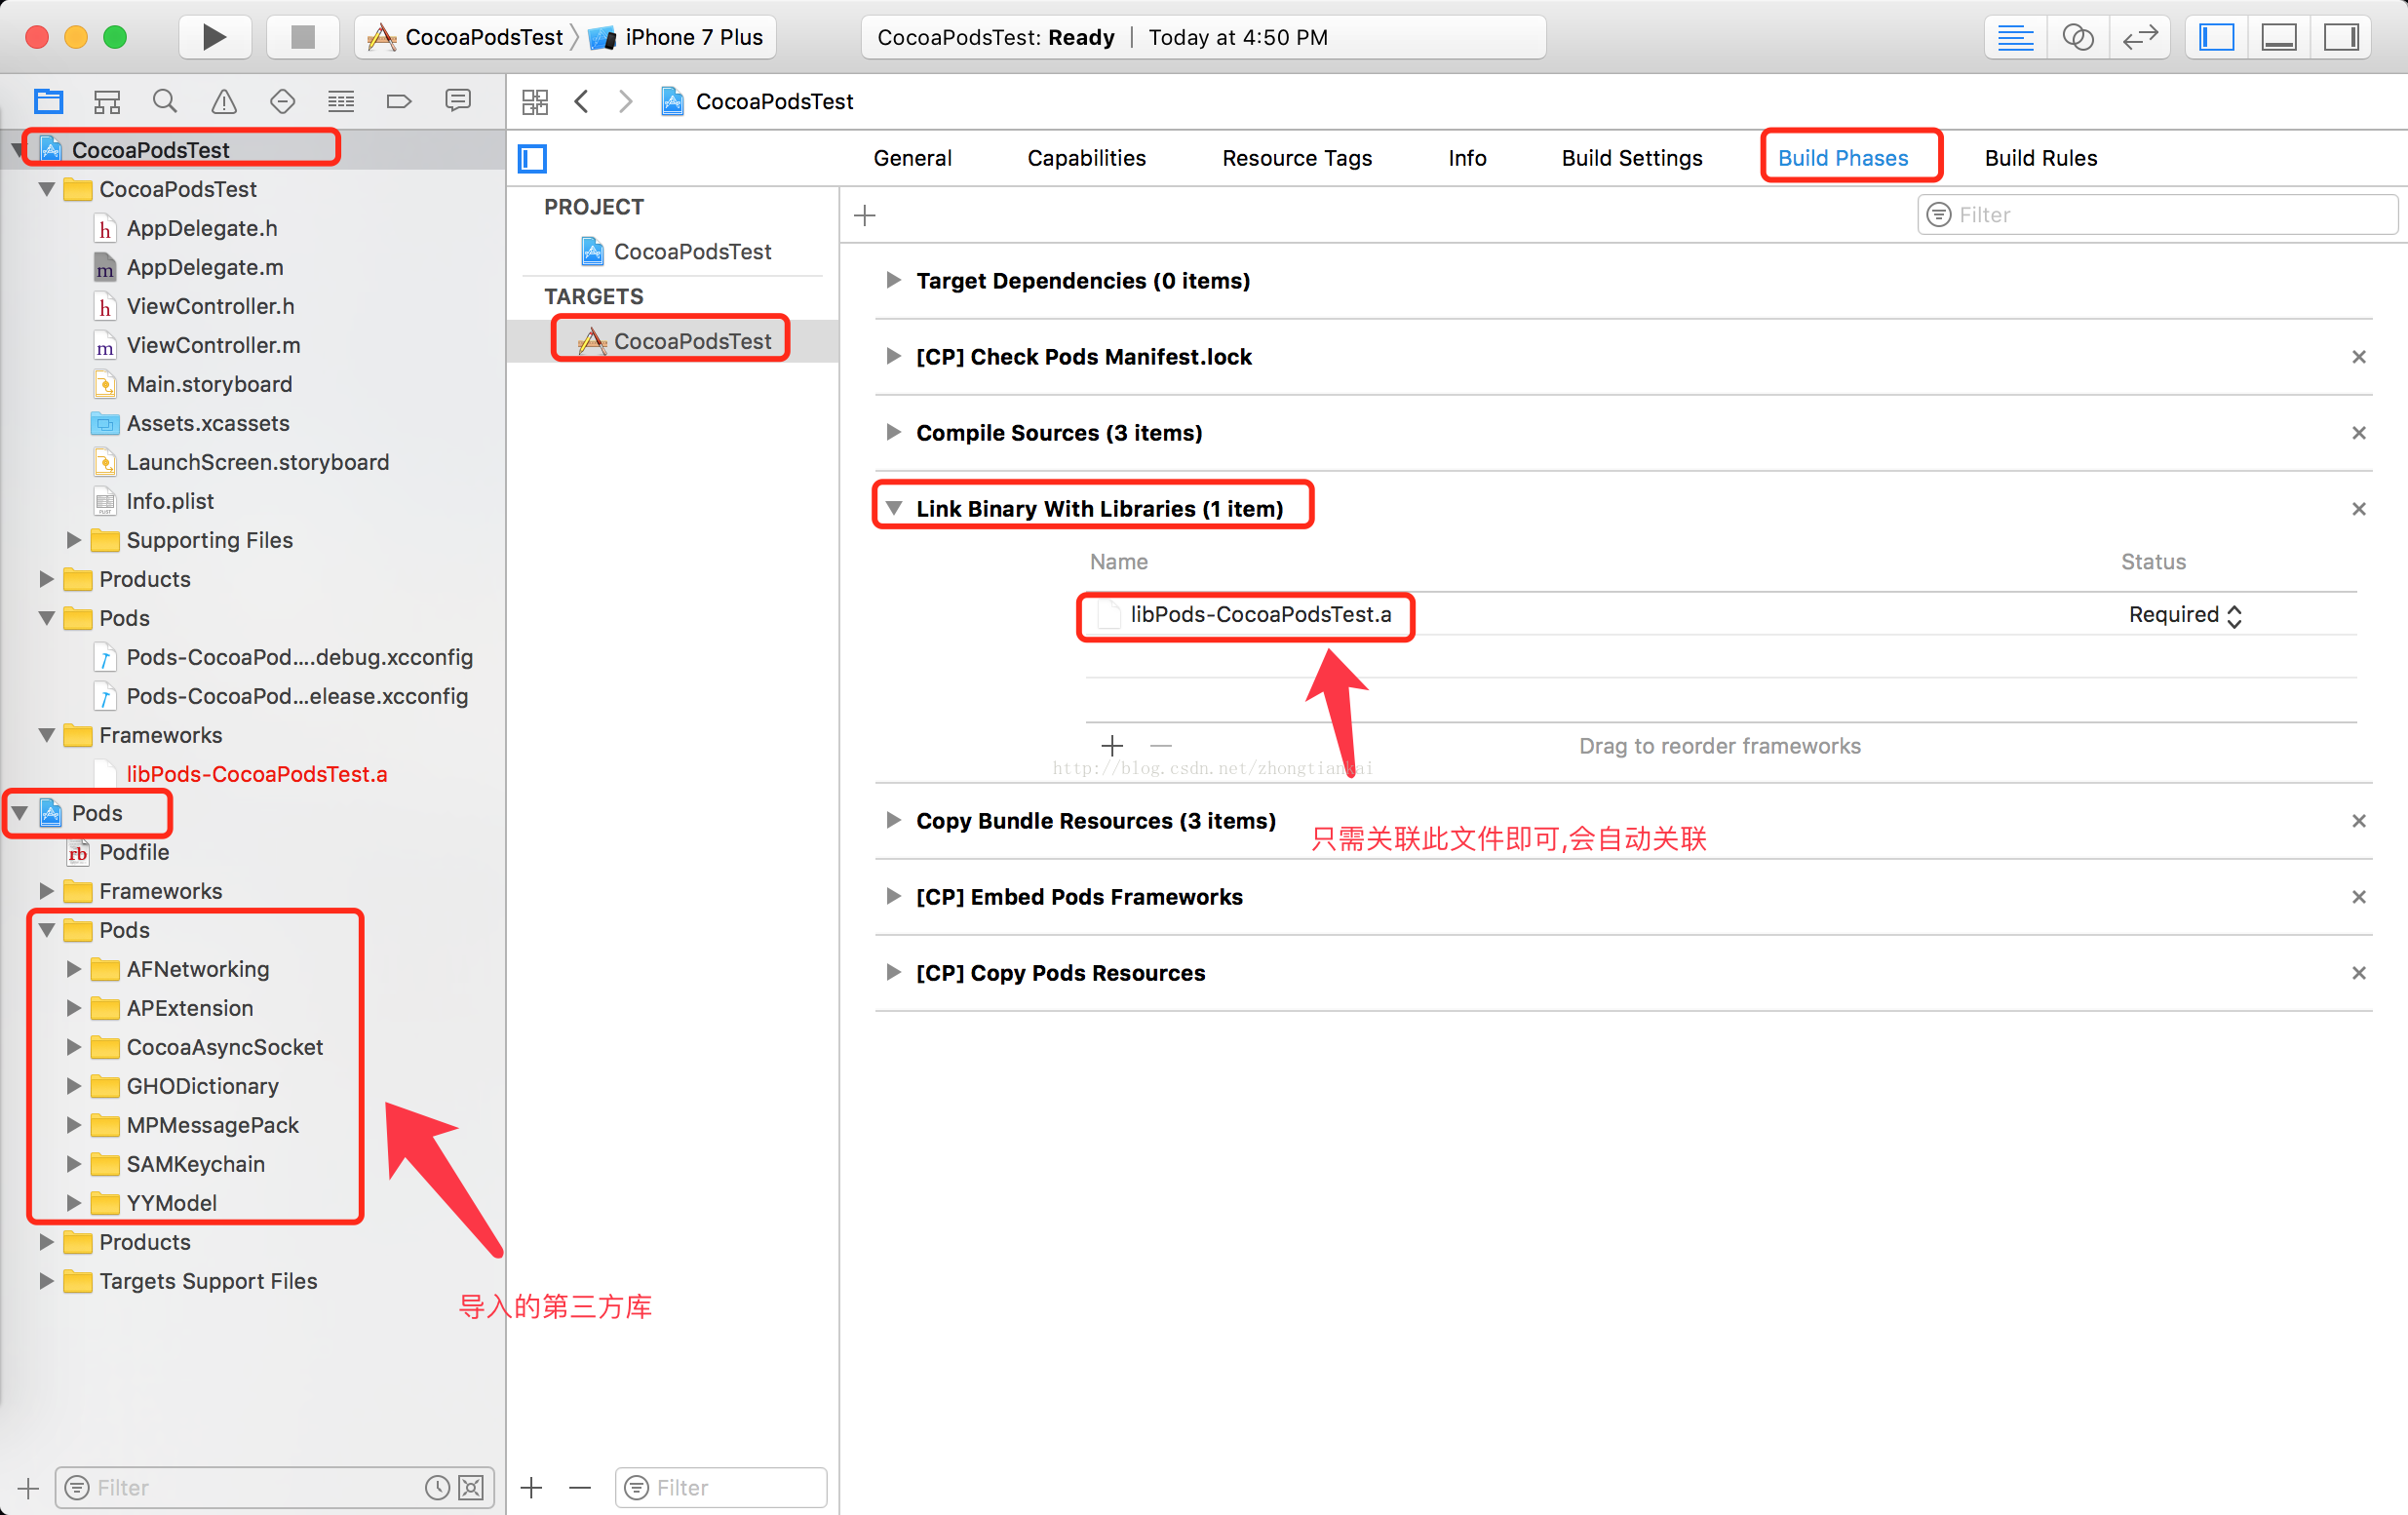Expand the YYModel folder
This screenshot has height=1515, width=2408.
coord(73,1203)
